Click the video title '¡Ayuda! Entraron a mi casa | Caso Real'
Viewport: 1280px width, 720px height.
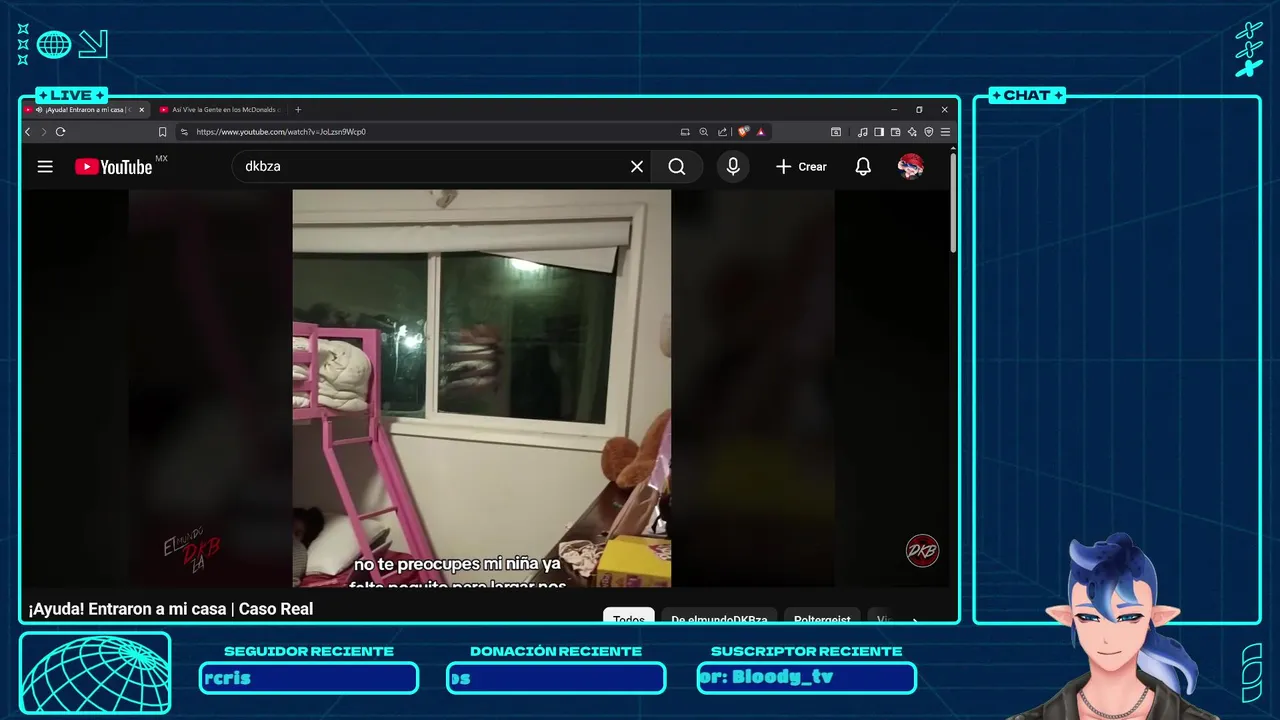tap(171, 608)
